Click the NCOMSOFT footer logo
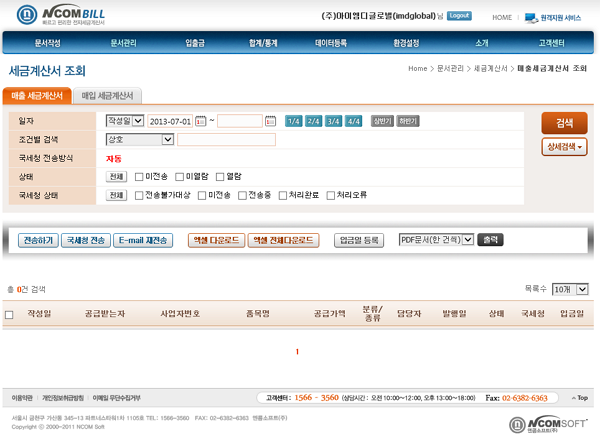The width and height of the screenshot is (600, 439). pos(546,422)
